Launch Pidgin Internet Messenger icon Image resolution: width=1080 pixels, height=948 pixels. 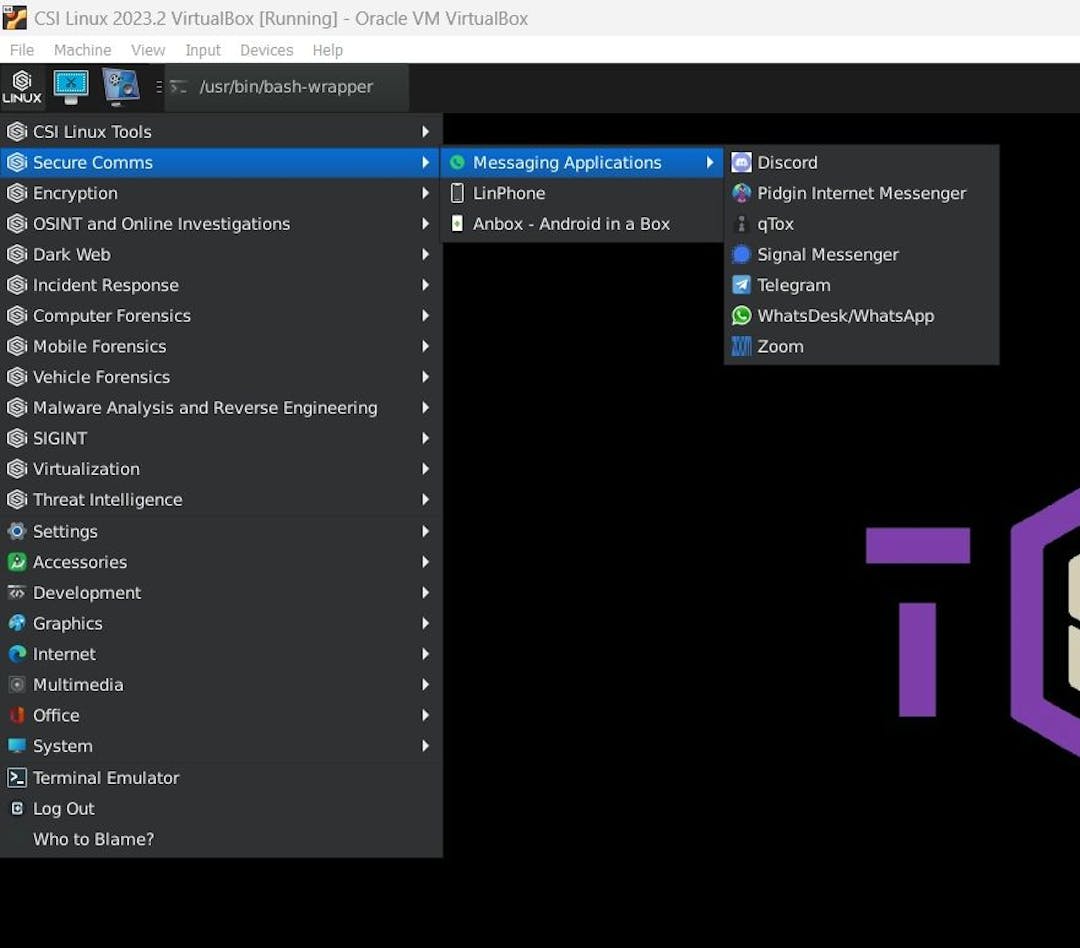click(x=741, y=194)
